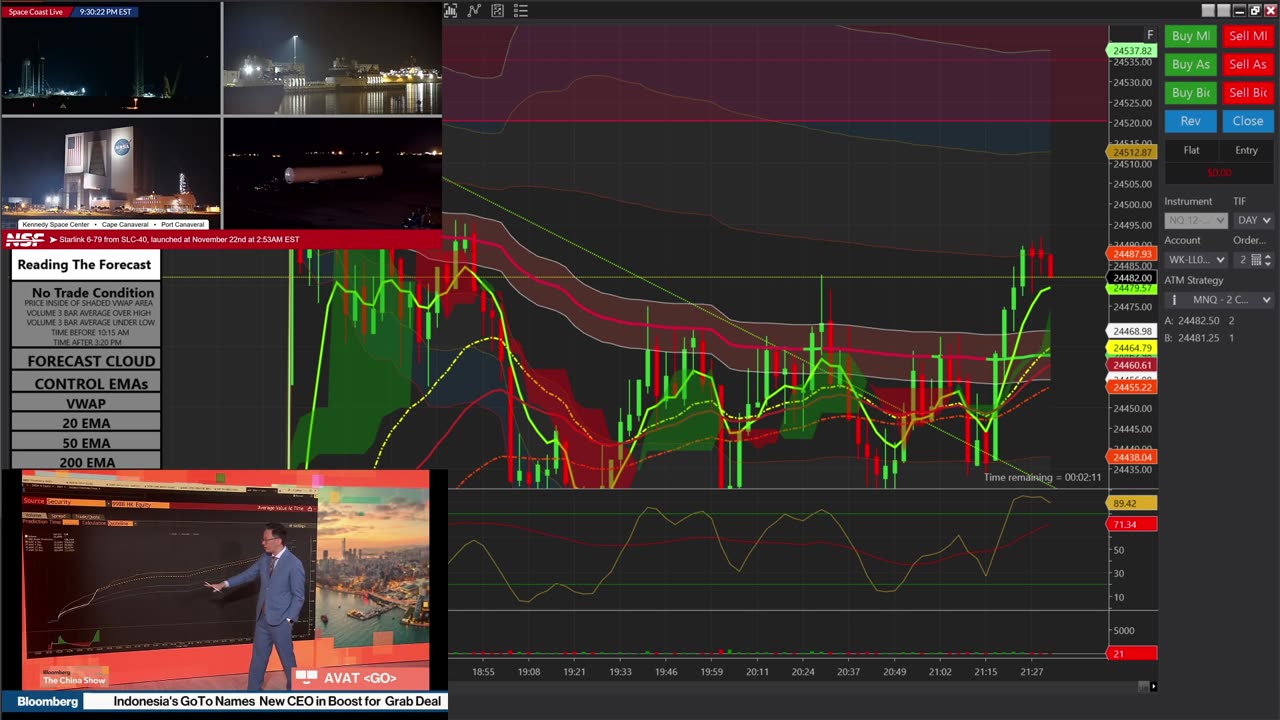Open the TIF DAY dropdown

pyautogui.click(x=1253, y=220)
